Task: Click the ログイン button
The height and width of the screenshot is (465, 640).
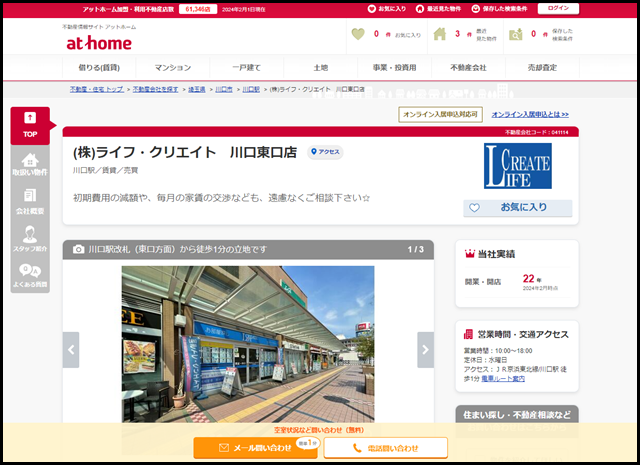Action: tap(558, 8)
